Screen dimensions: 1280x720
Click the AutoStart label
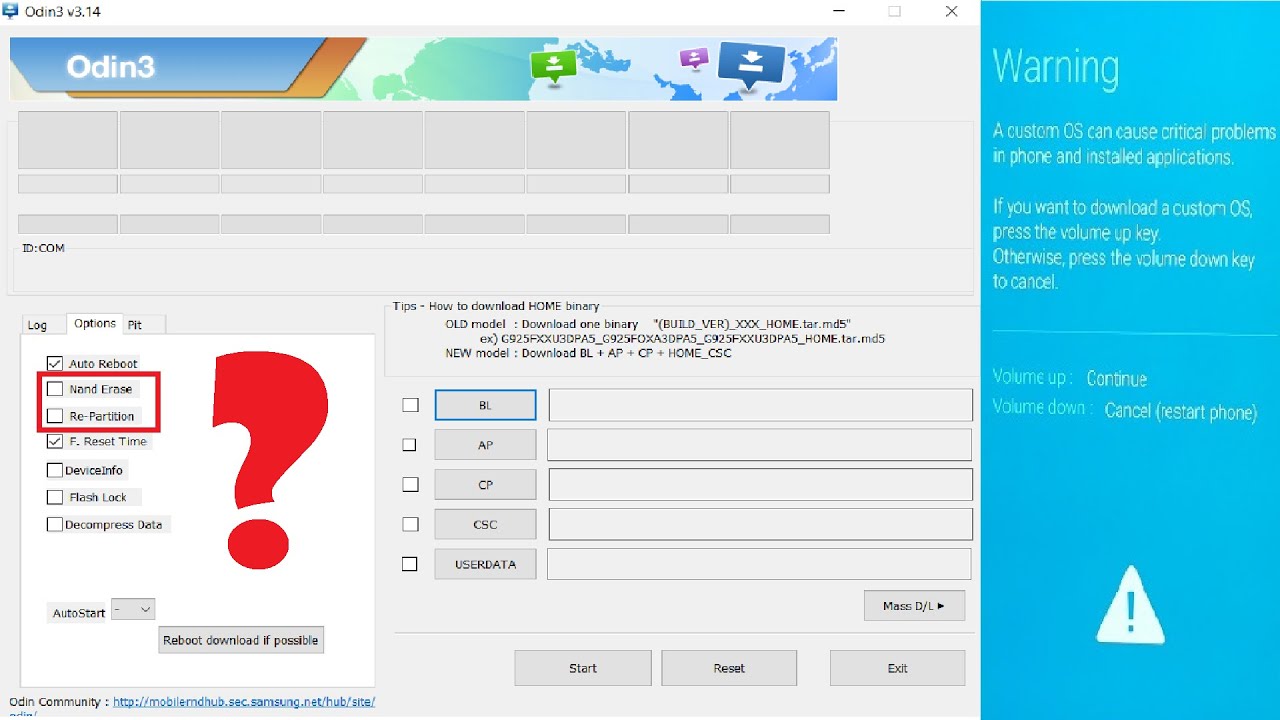click(x=79, y=613)
